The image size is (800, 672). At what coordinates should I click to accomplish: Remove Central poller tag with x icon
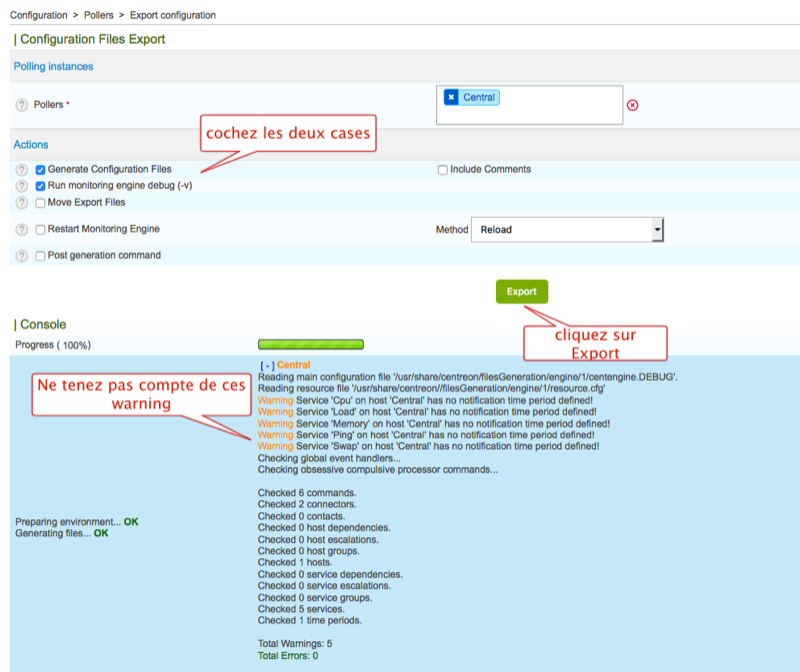click(x=451, y=97)
